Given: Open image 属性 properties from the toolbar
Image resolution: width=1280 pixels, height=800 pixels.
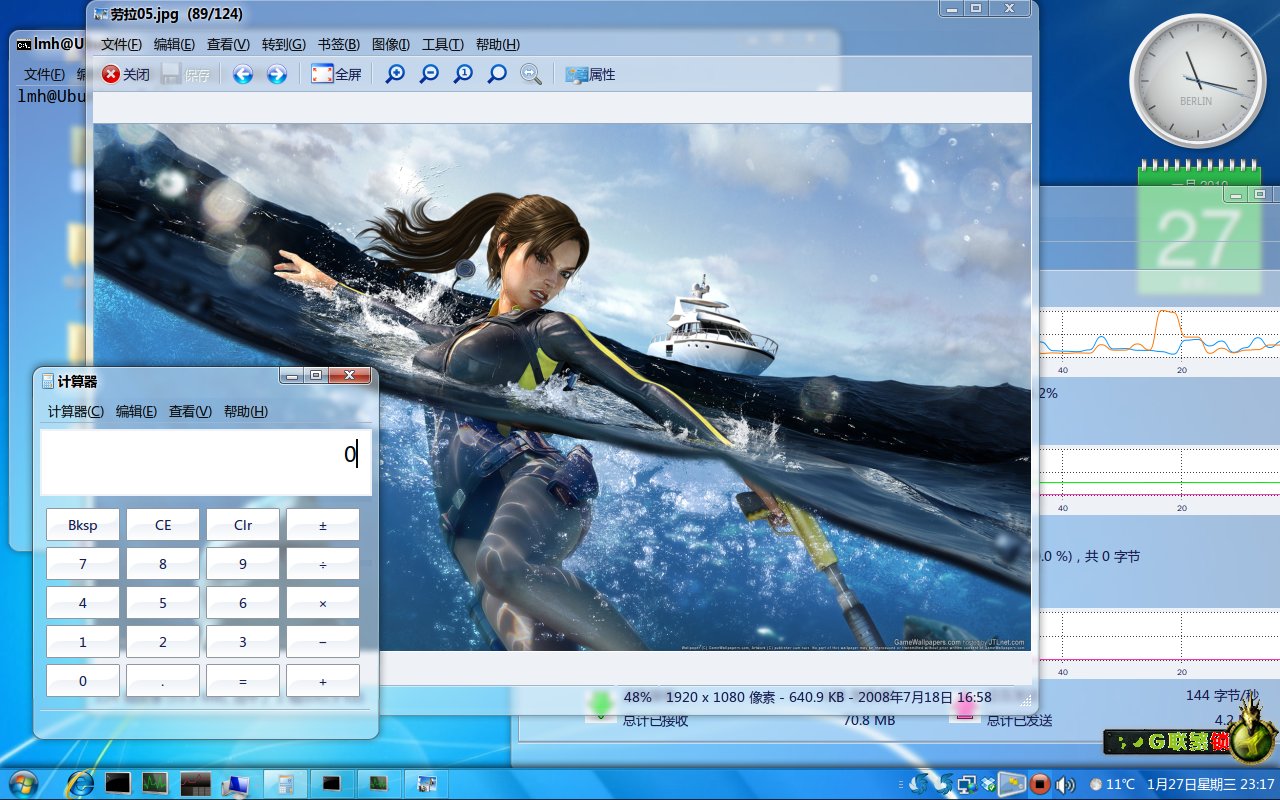Looking at the screenshot, I should click(590, 74).
